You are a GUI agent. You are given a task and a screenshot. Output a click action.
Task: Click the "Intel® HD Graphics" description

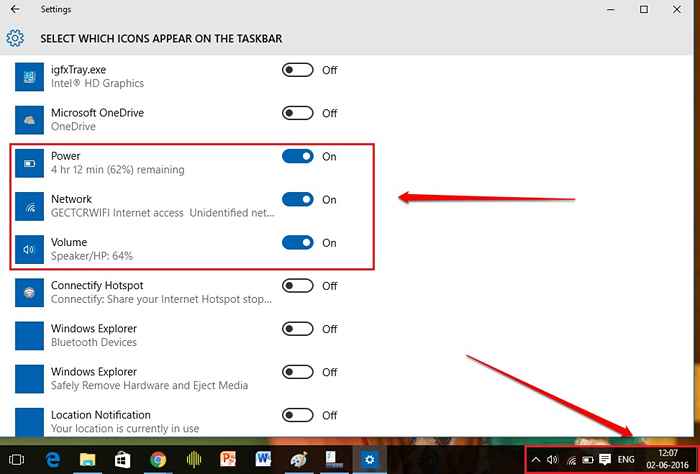click(x=97, y=83)
